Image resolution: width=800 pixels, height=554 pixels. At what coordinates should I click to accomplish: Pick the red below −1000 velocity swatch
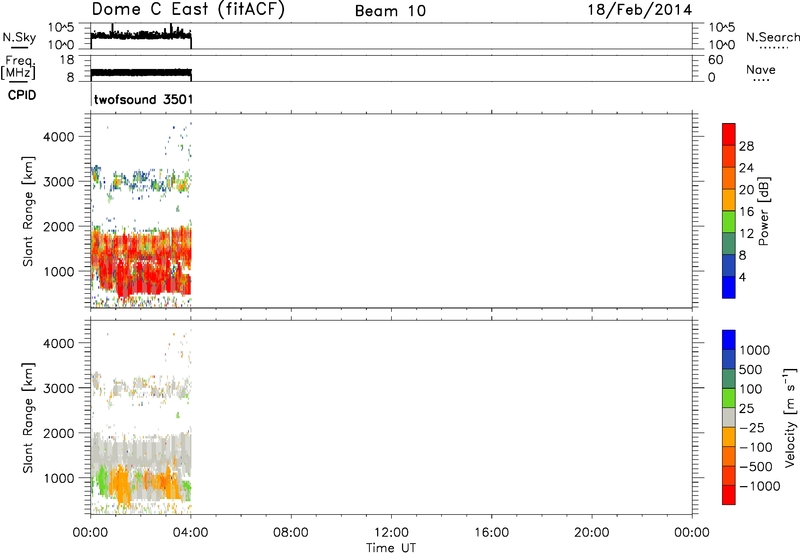click(729, 495)
